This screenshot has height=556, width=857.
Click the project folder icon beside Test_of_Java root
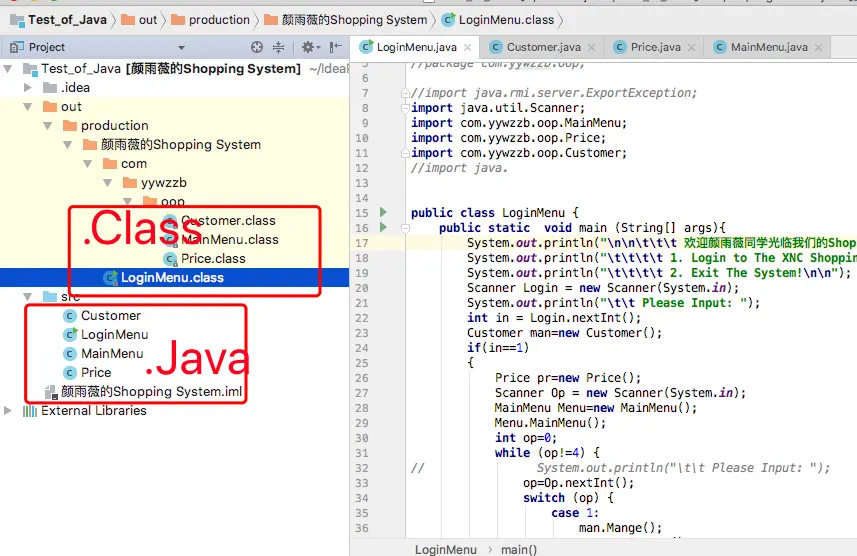(x=30, y=69)
